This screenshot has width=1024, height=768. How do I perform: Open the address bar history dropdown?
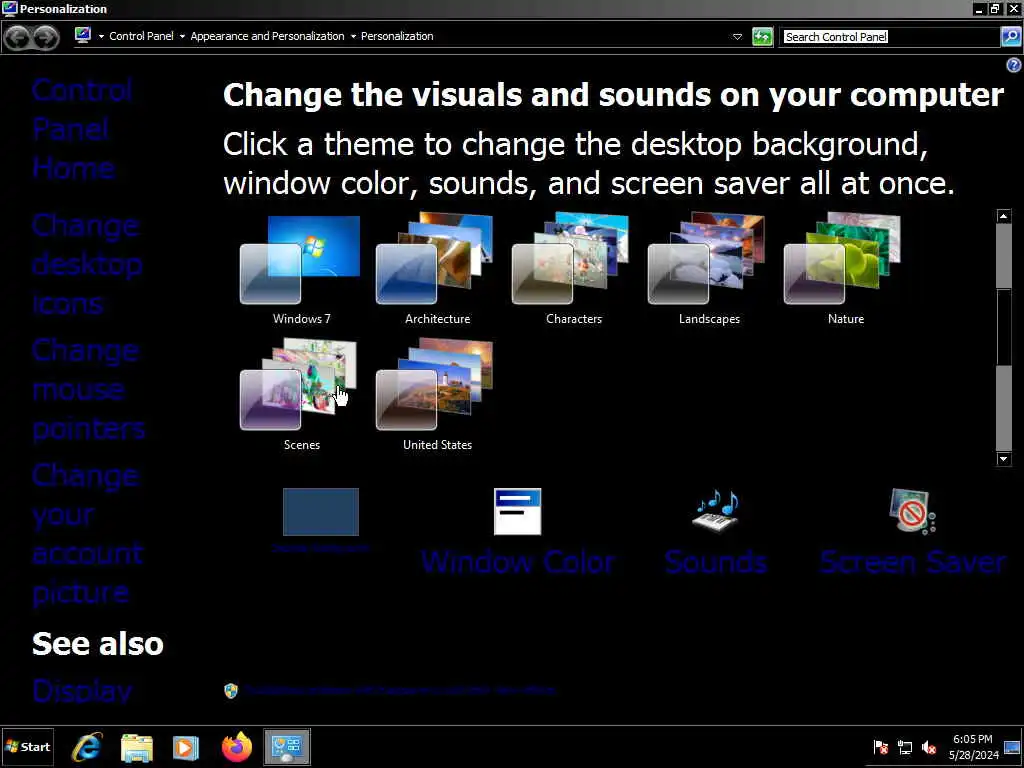pyautogui.click(x=737, y=37)
